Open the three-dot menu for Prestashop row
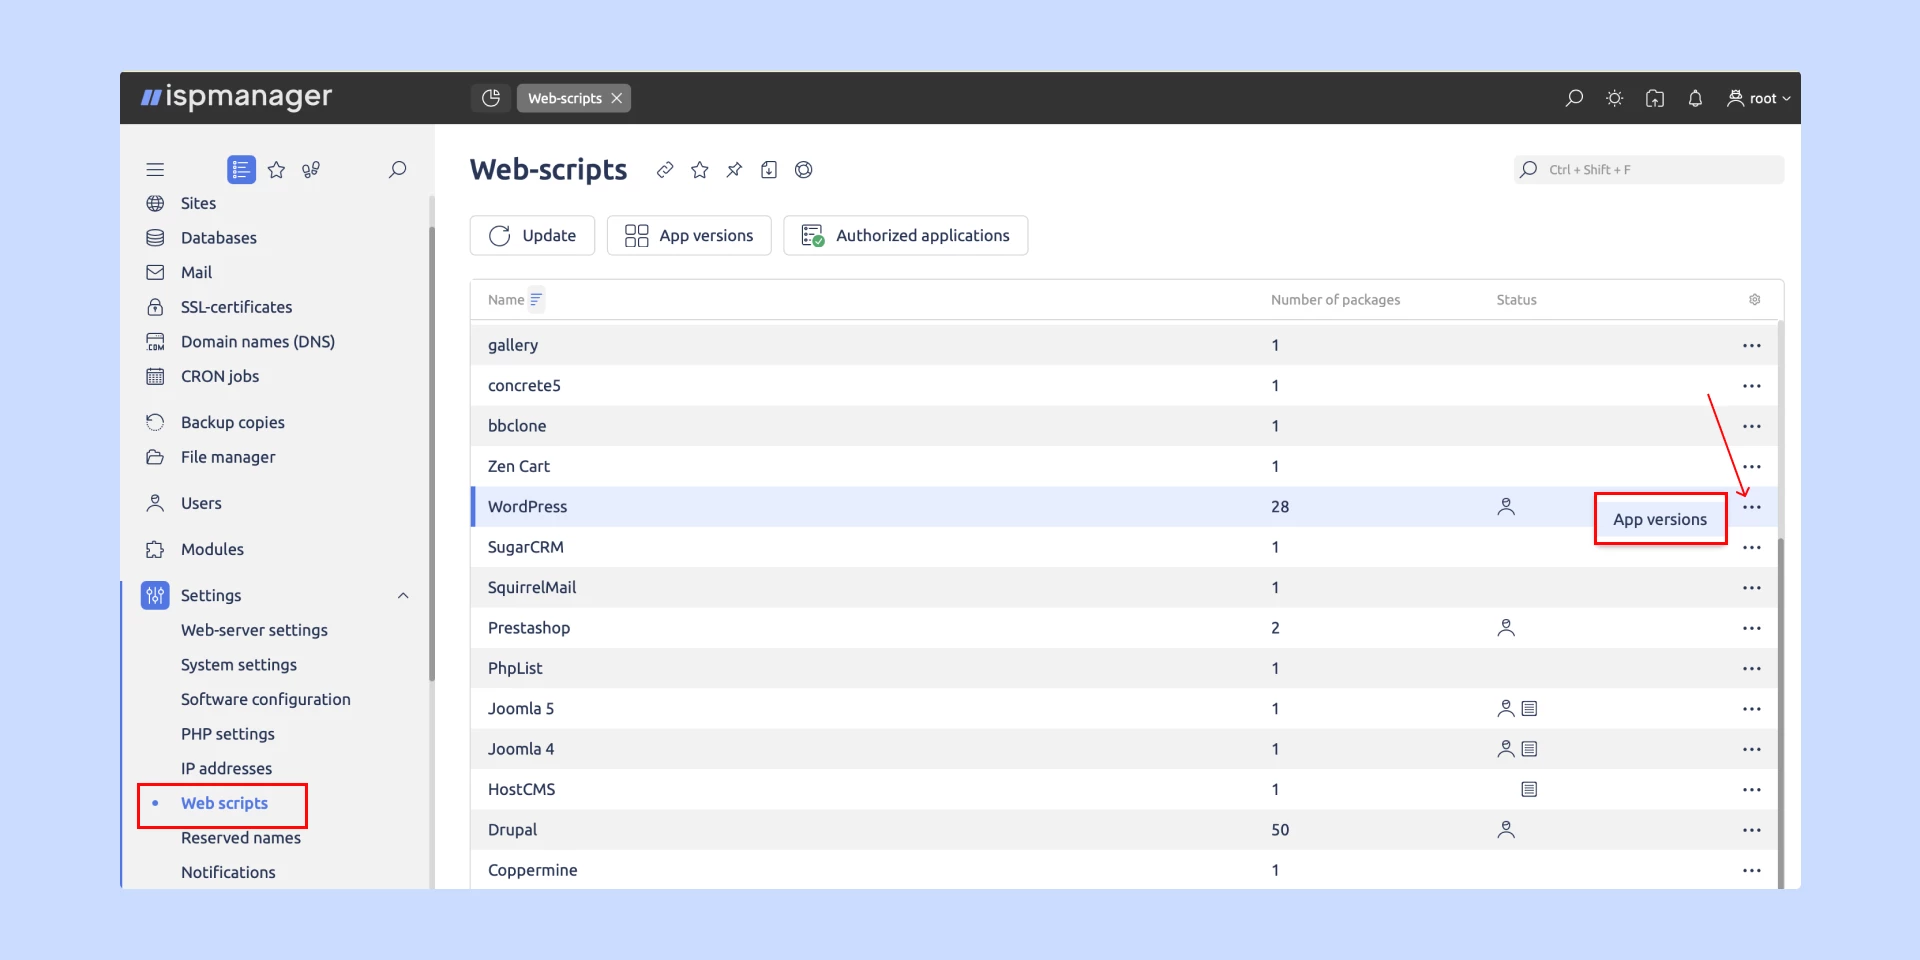This screenshot has height=960, width=1920. tap(1751, 629)
